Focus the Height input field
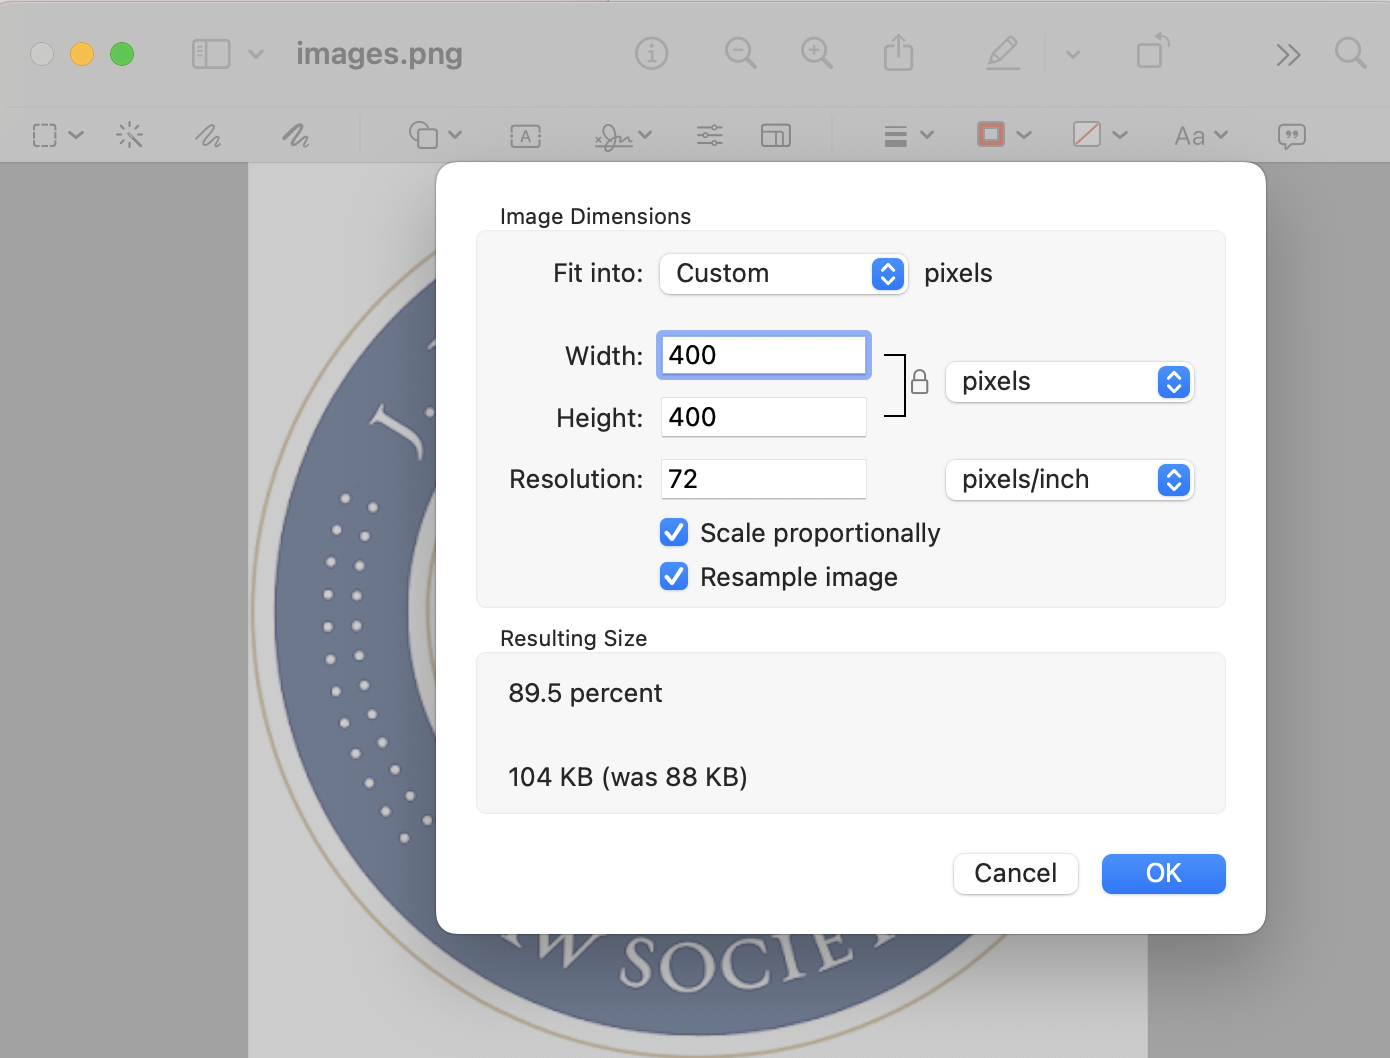 tap(763, 417)
